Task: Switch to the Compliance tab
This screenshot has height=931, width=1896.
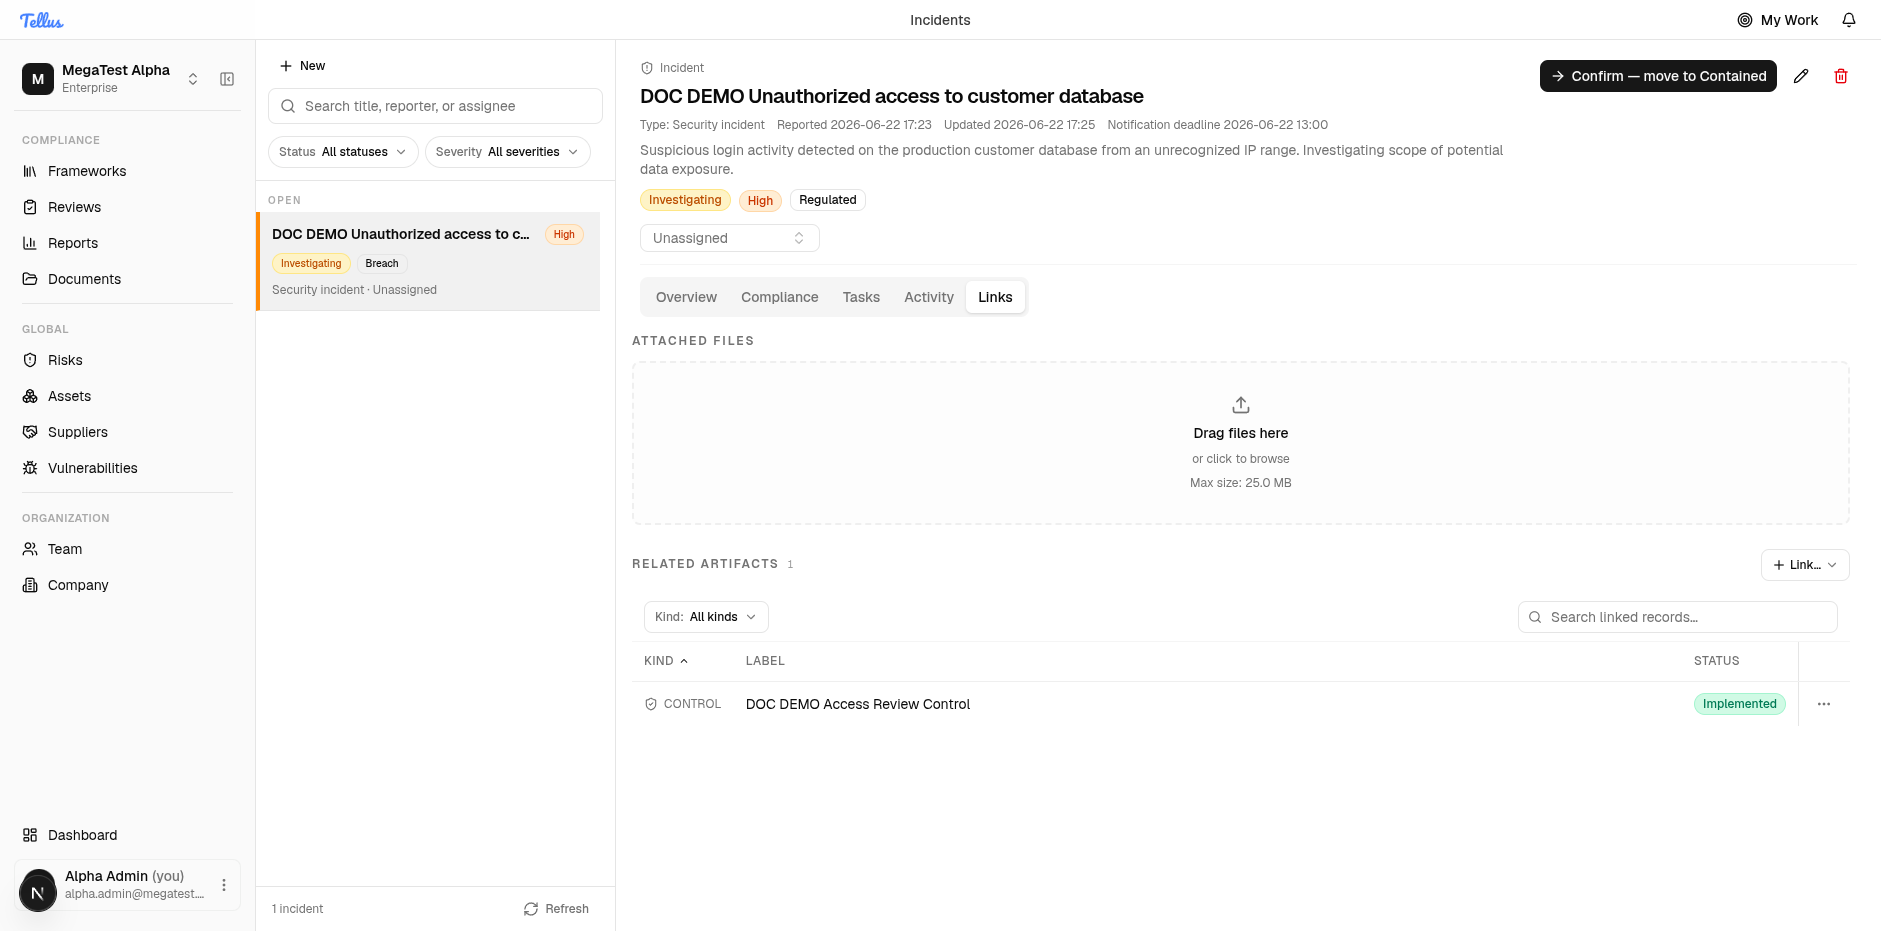Action: 780,297
